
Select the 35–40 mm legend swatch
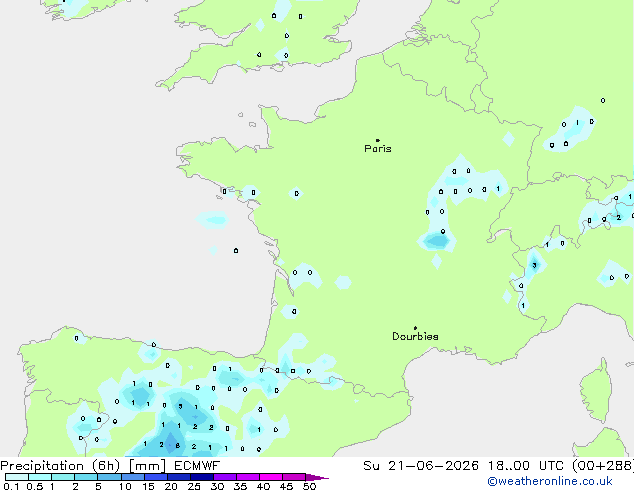(247, 477)
